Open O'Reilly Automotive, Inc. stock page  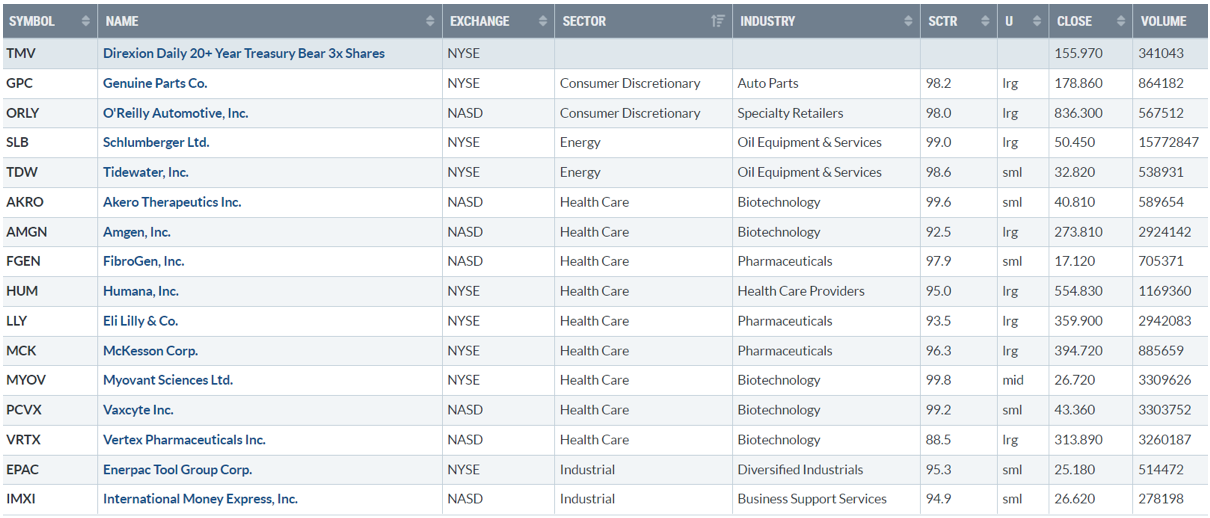(175, 113)
